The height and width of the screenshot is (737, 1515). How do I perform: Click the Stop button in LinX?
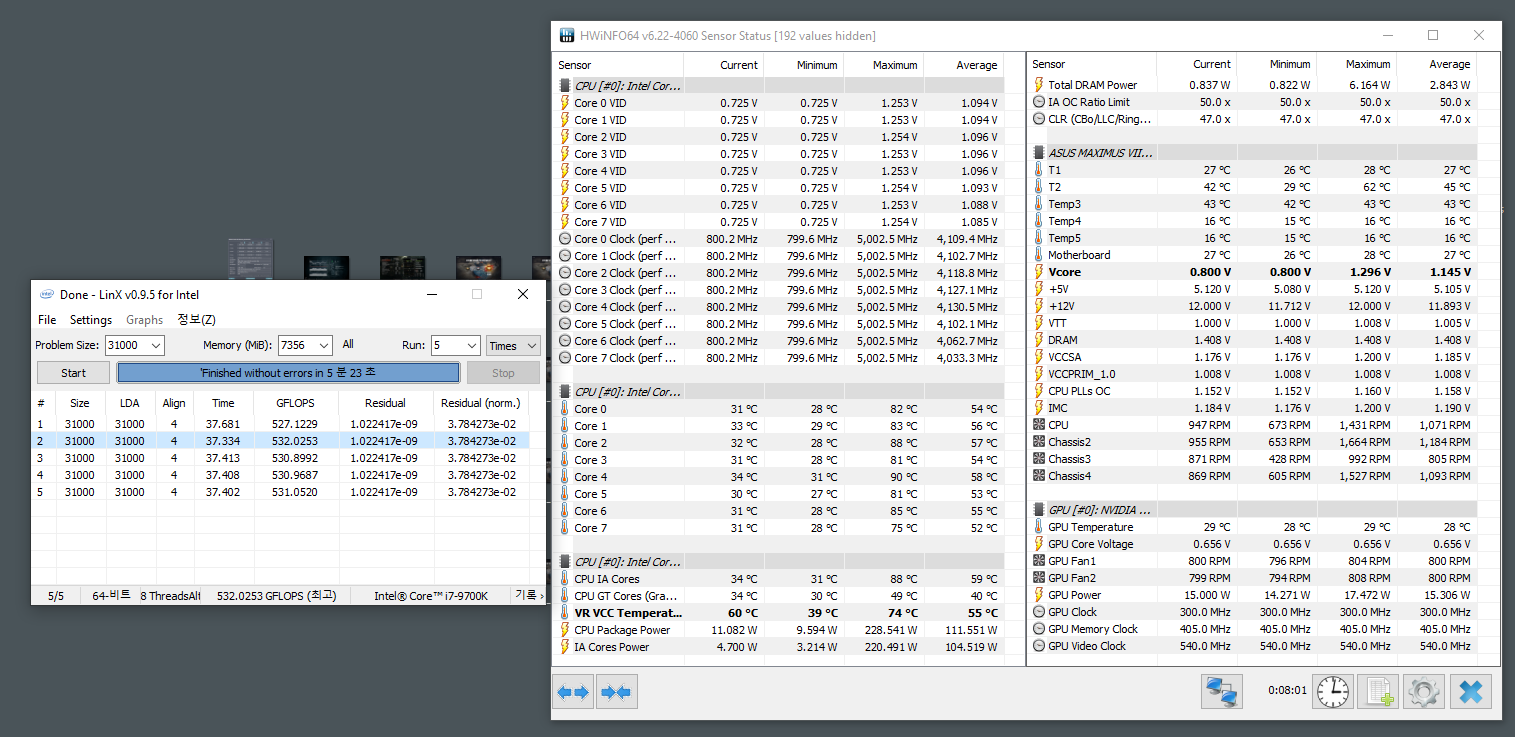(503, 373)
